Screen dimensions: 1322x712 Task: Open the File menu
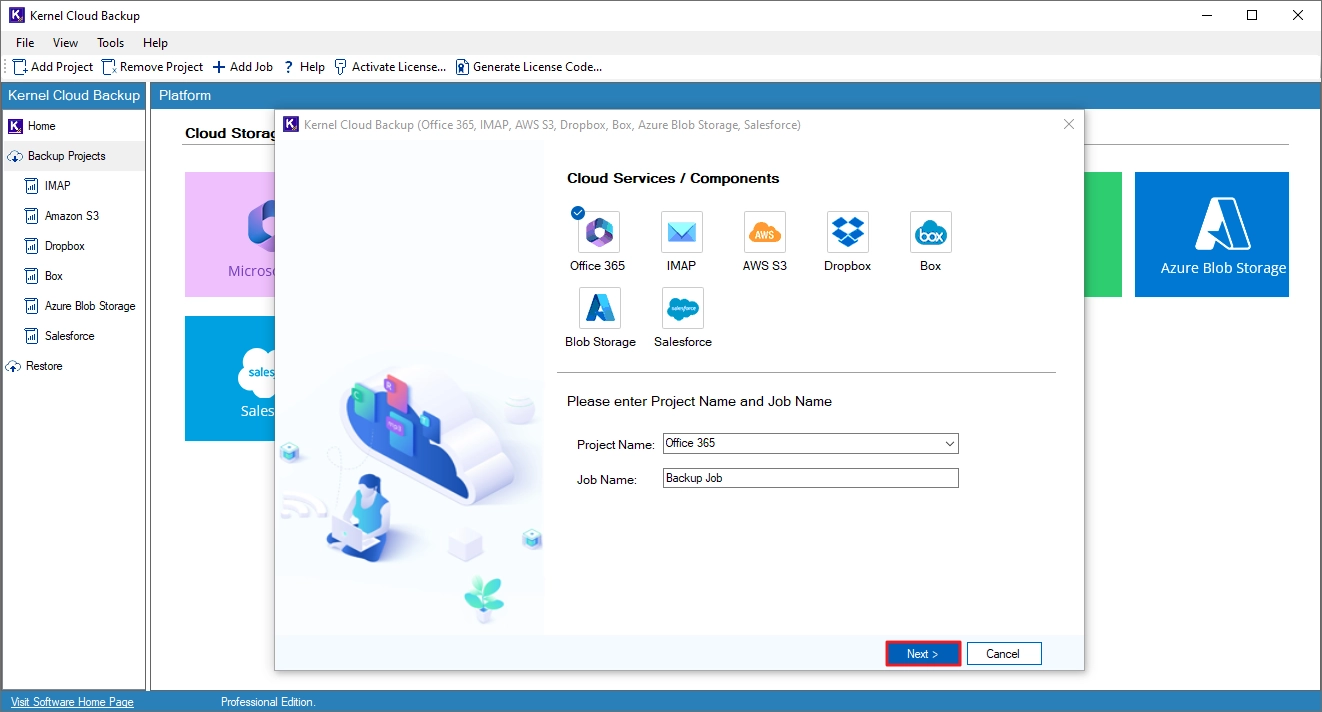pos(25,43)
